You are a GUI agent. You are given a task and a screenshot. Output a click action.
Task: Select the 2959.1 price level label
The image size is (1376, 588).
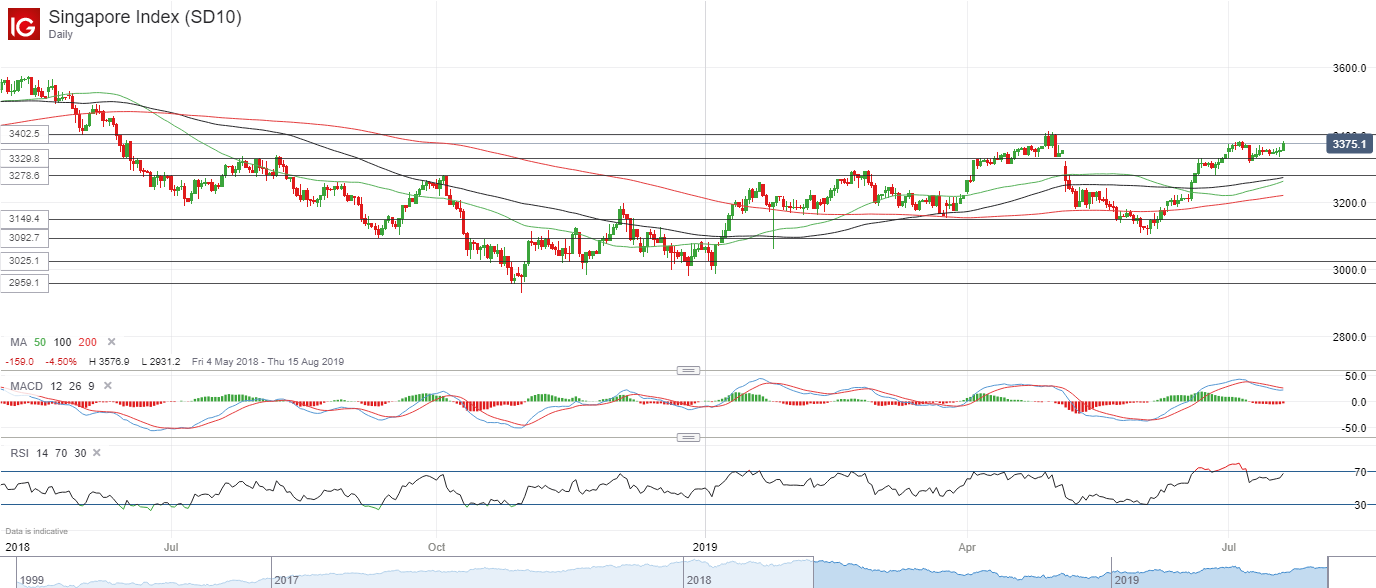pyautogui.click(x=23, y=283)
